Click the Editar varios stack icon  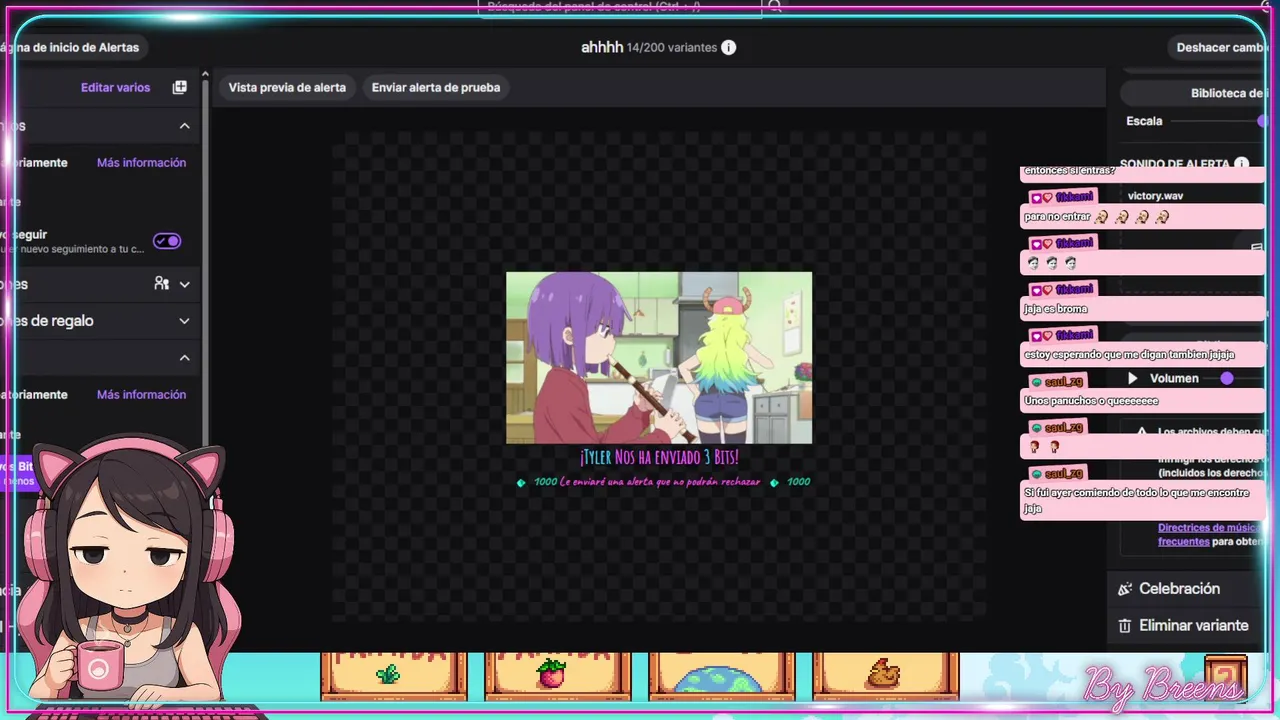click(180, 87)
